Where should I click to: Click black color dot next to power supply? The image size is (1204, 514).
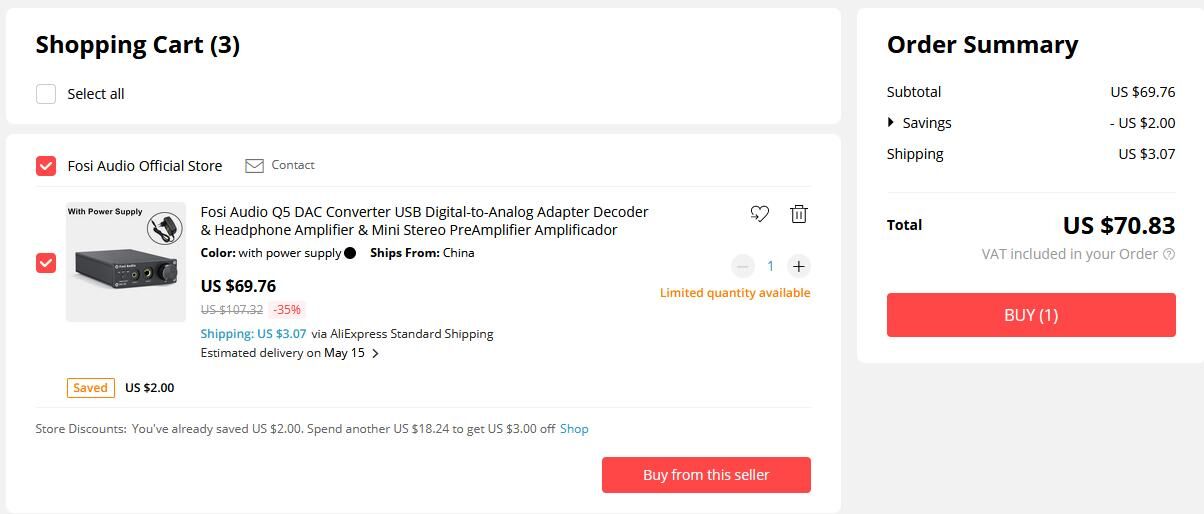[x=350, y=253]
